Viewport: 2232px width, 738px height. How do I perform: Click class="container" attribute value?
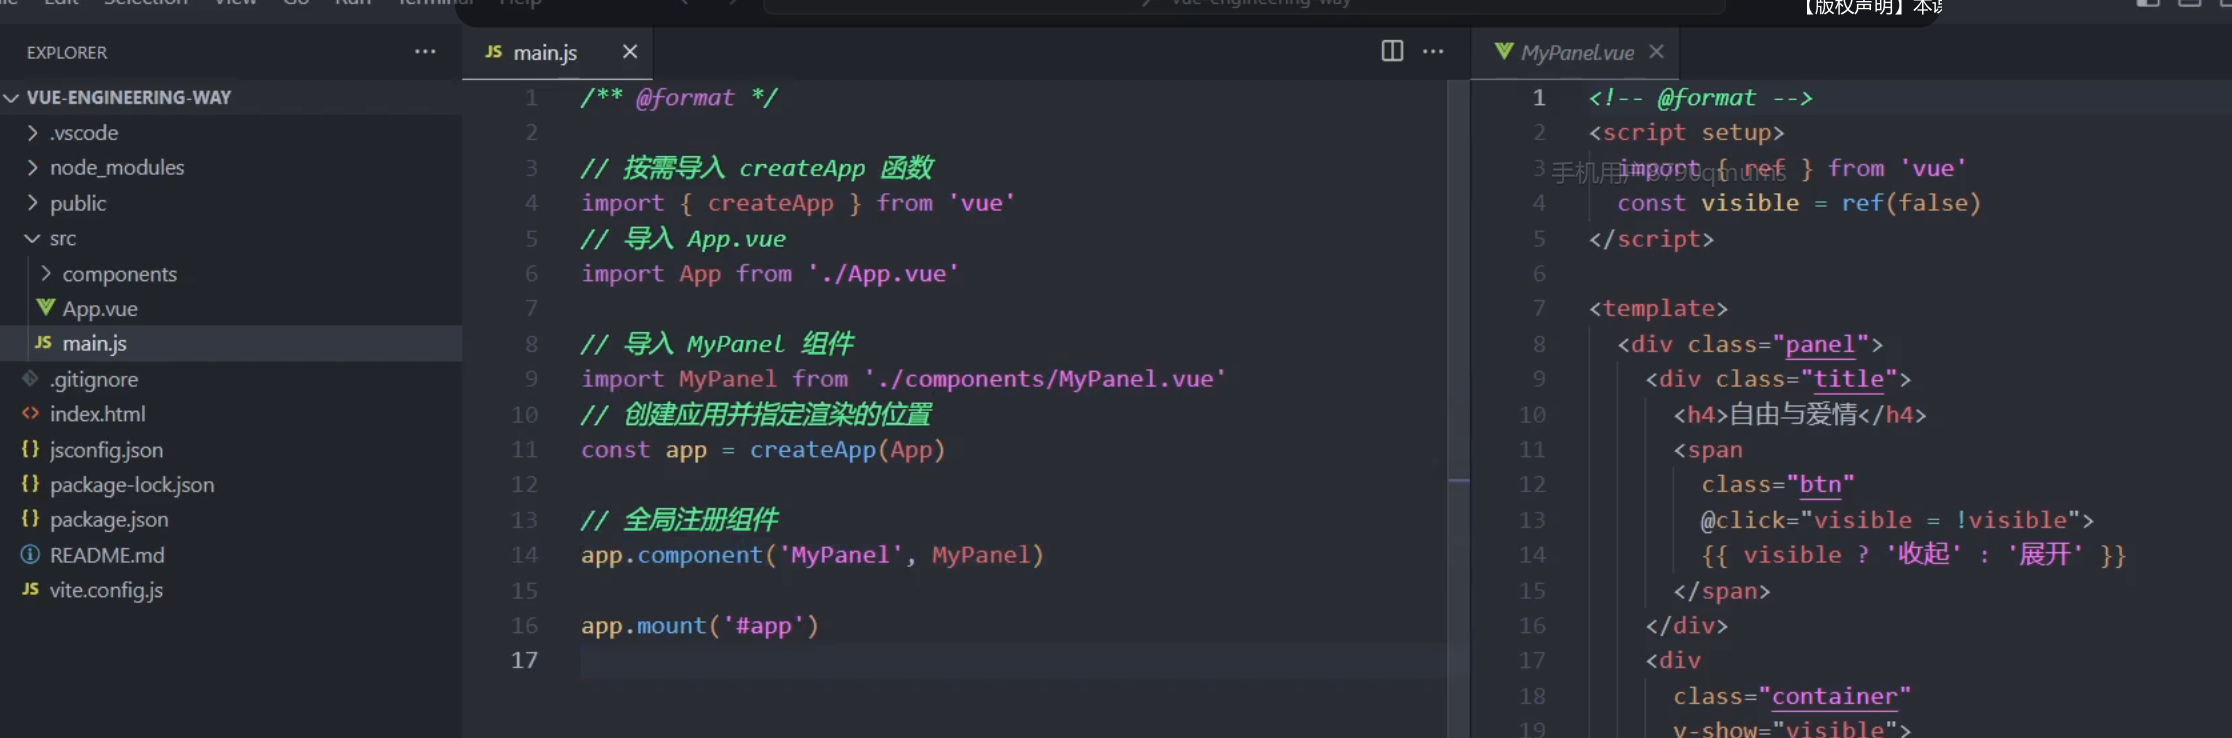[1835, 696]
